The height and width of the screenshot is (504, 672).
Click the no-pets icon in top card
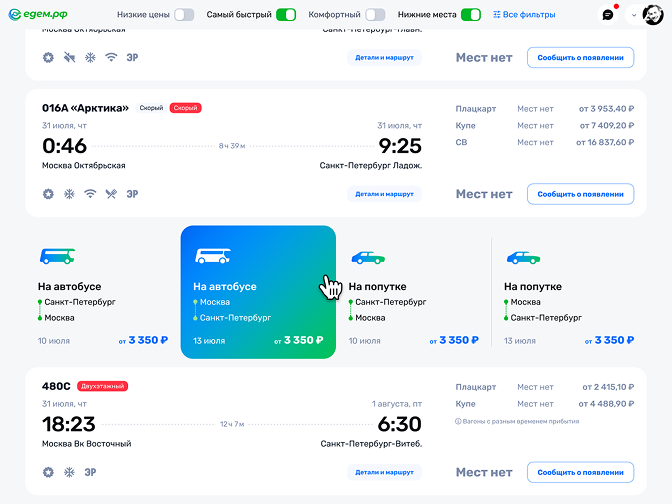pos(69,57)
